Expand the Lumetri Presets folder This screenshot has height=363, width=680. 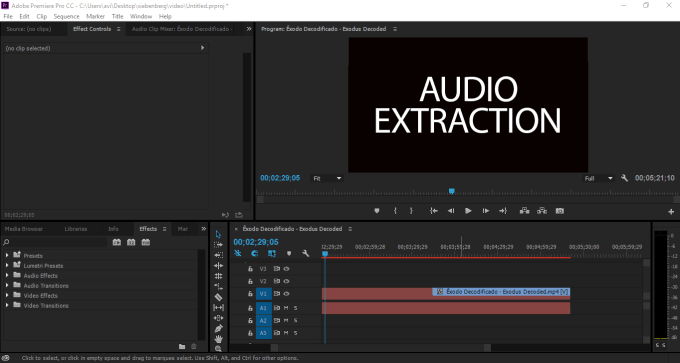point(7,265)
